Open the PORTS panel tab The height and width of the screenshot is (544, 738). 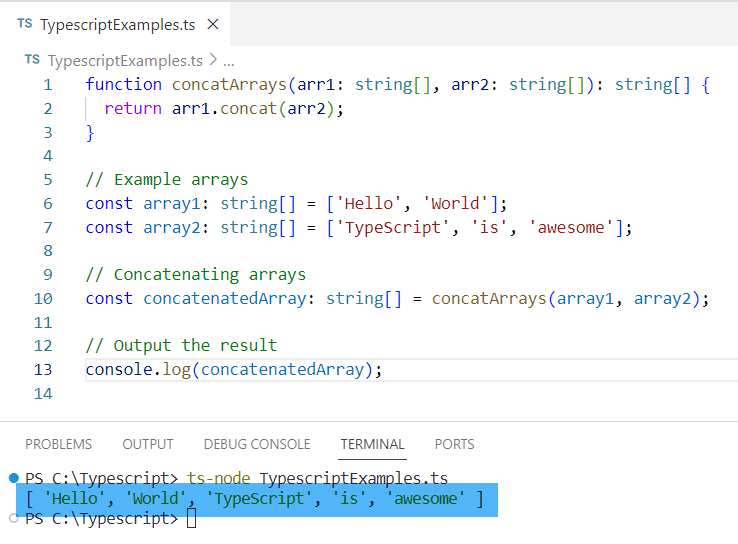coord(454,444)
